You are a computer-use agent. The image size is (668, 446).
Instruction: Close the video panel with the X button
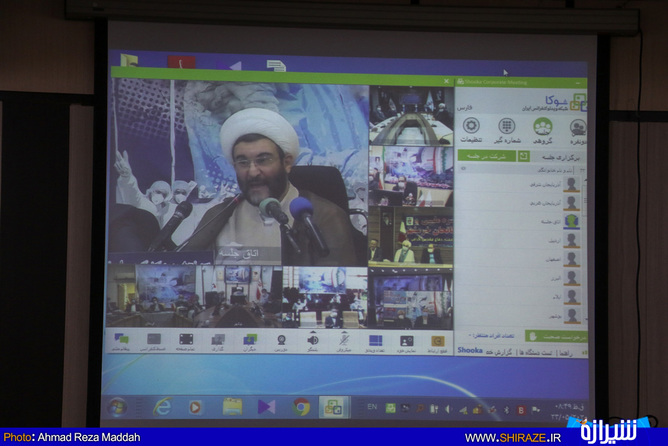coord(446,81)
